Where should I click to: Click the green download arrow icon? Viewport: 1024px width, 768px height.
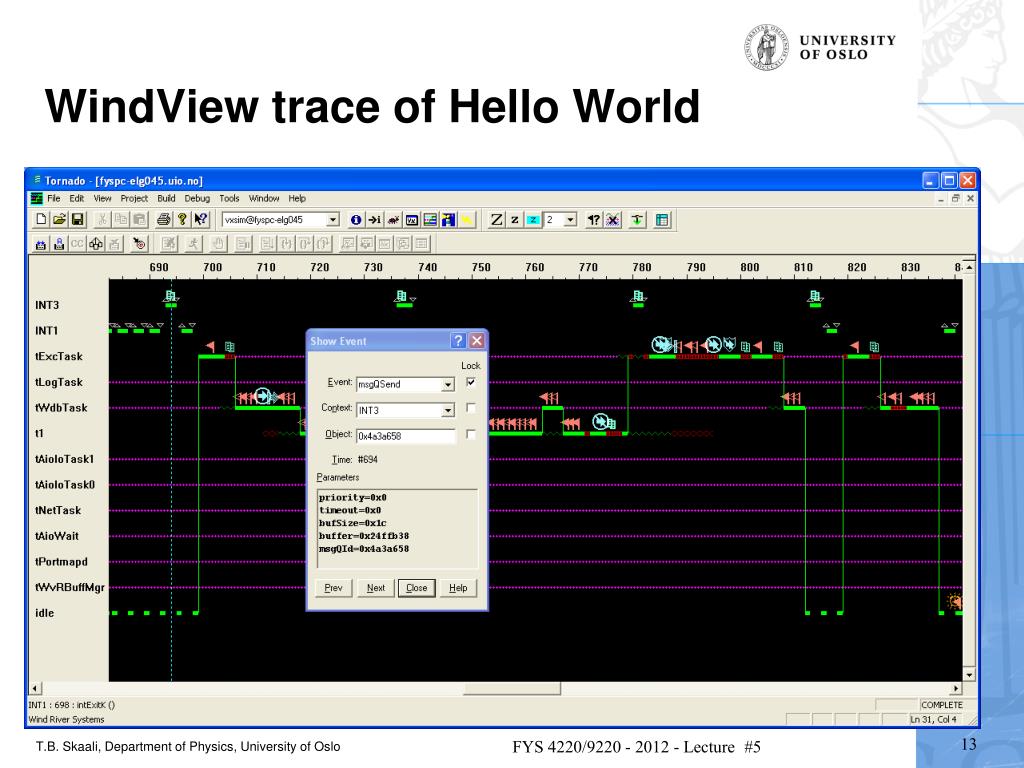tap(637, 220)
